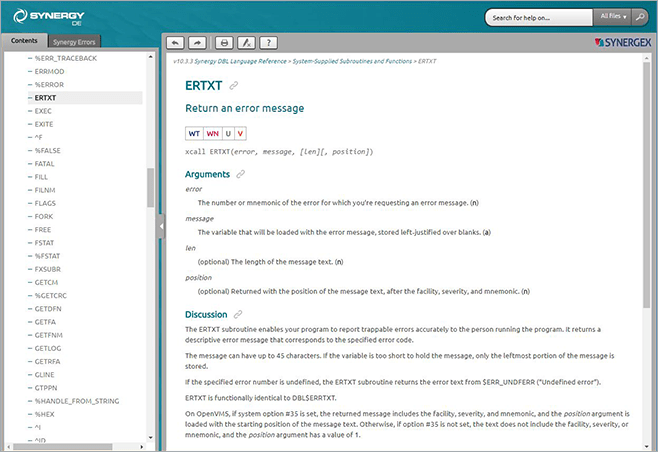This screenshot has height=452, width=658.
Task: Click the link icon beside ERTXT heading
Action: pos(234,86)
